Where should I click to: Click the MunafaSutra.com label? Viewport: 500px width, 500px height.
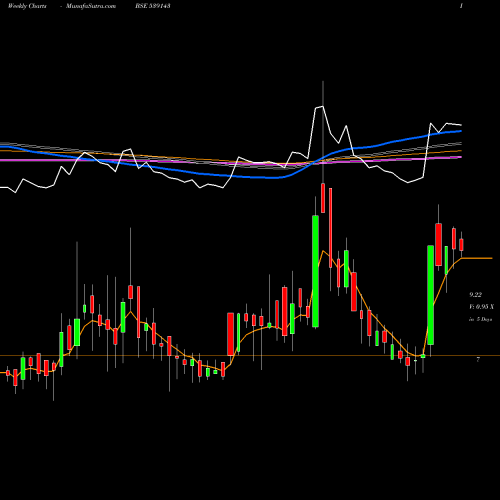click(91, 6)
